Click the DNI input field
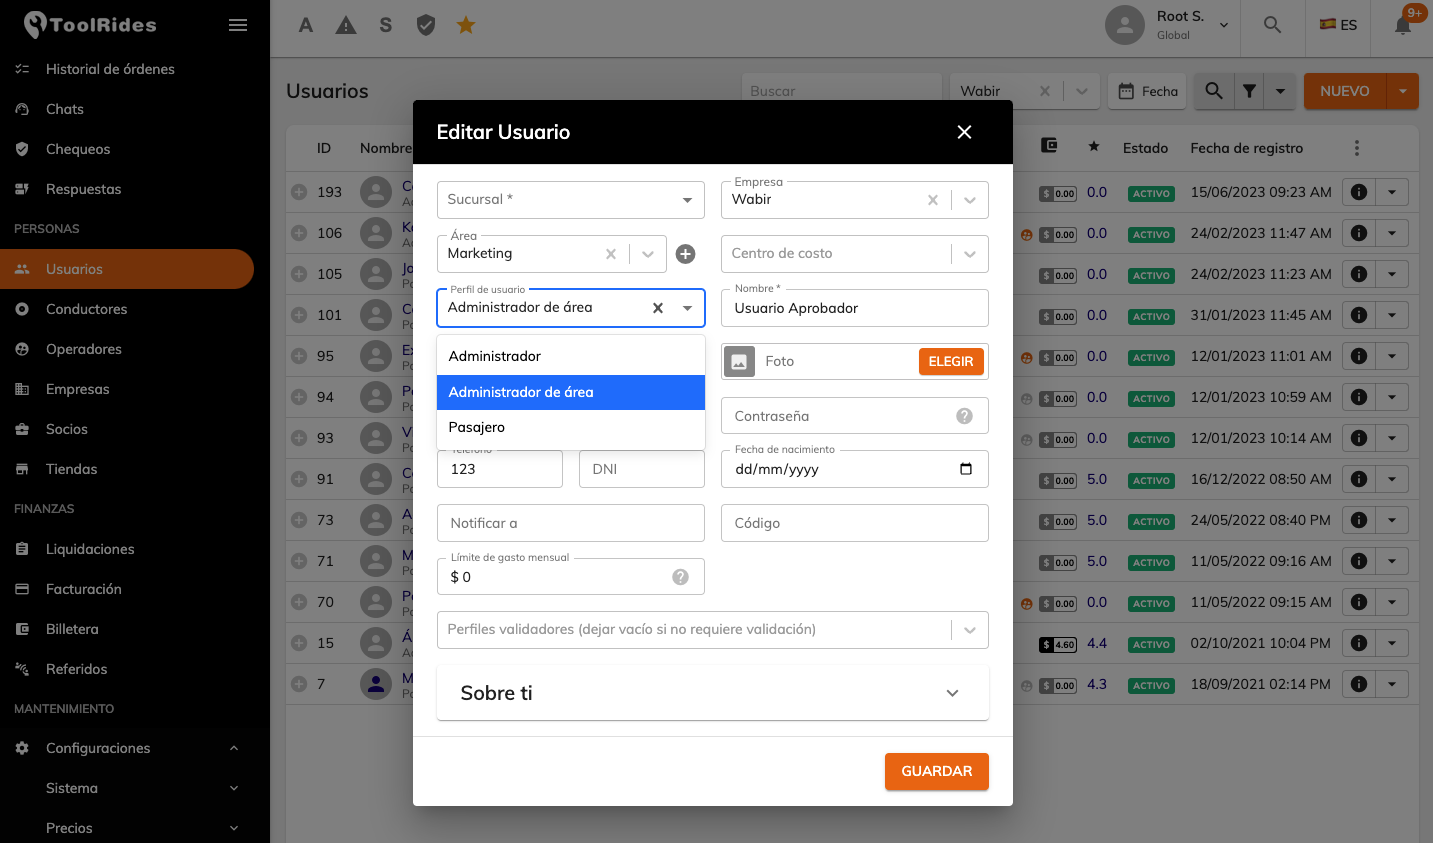Viewport: 1433px width, 843px height. coord(642,469)
